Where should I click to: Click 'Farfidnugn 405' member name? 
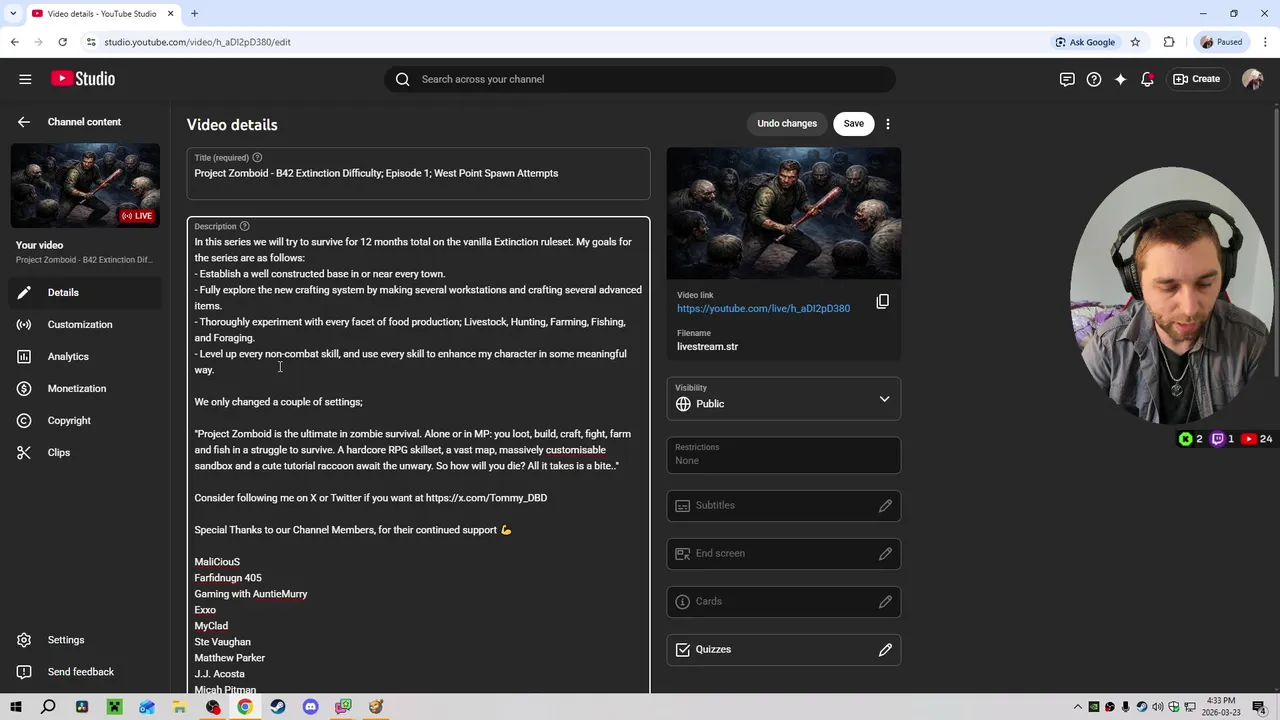[x=228, y=578]
